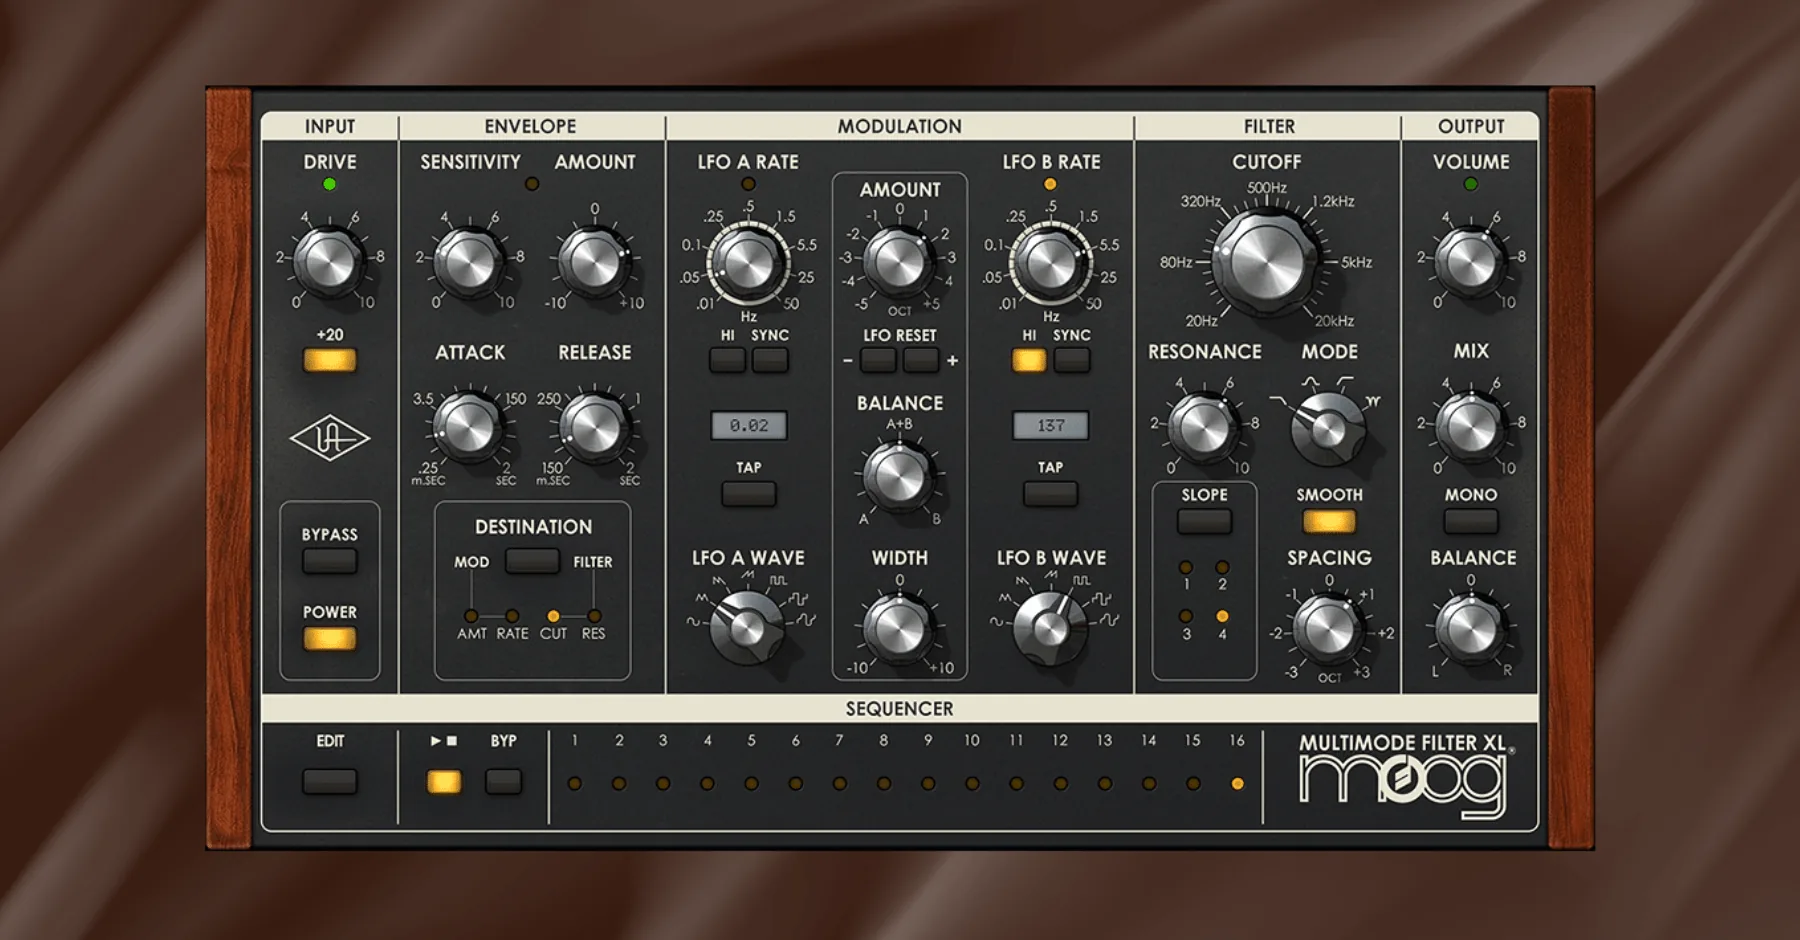Open the sequencer EDIT button
Viewport: 1800px width, 940px height.
[x=330, y=781]
